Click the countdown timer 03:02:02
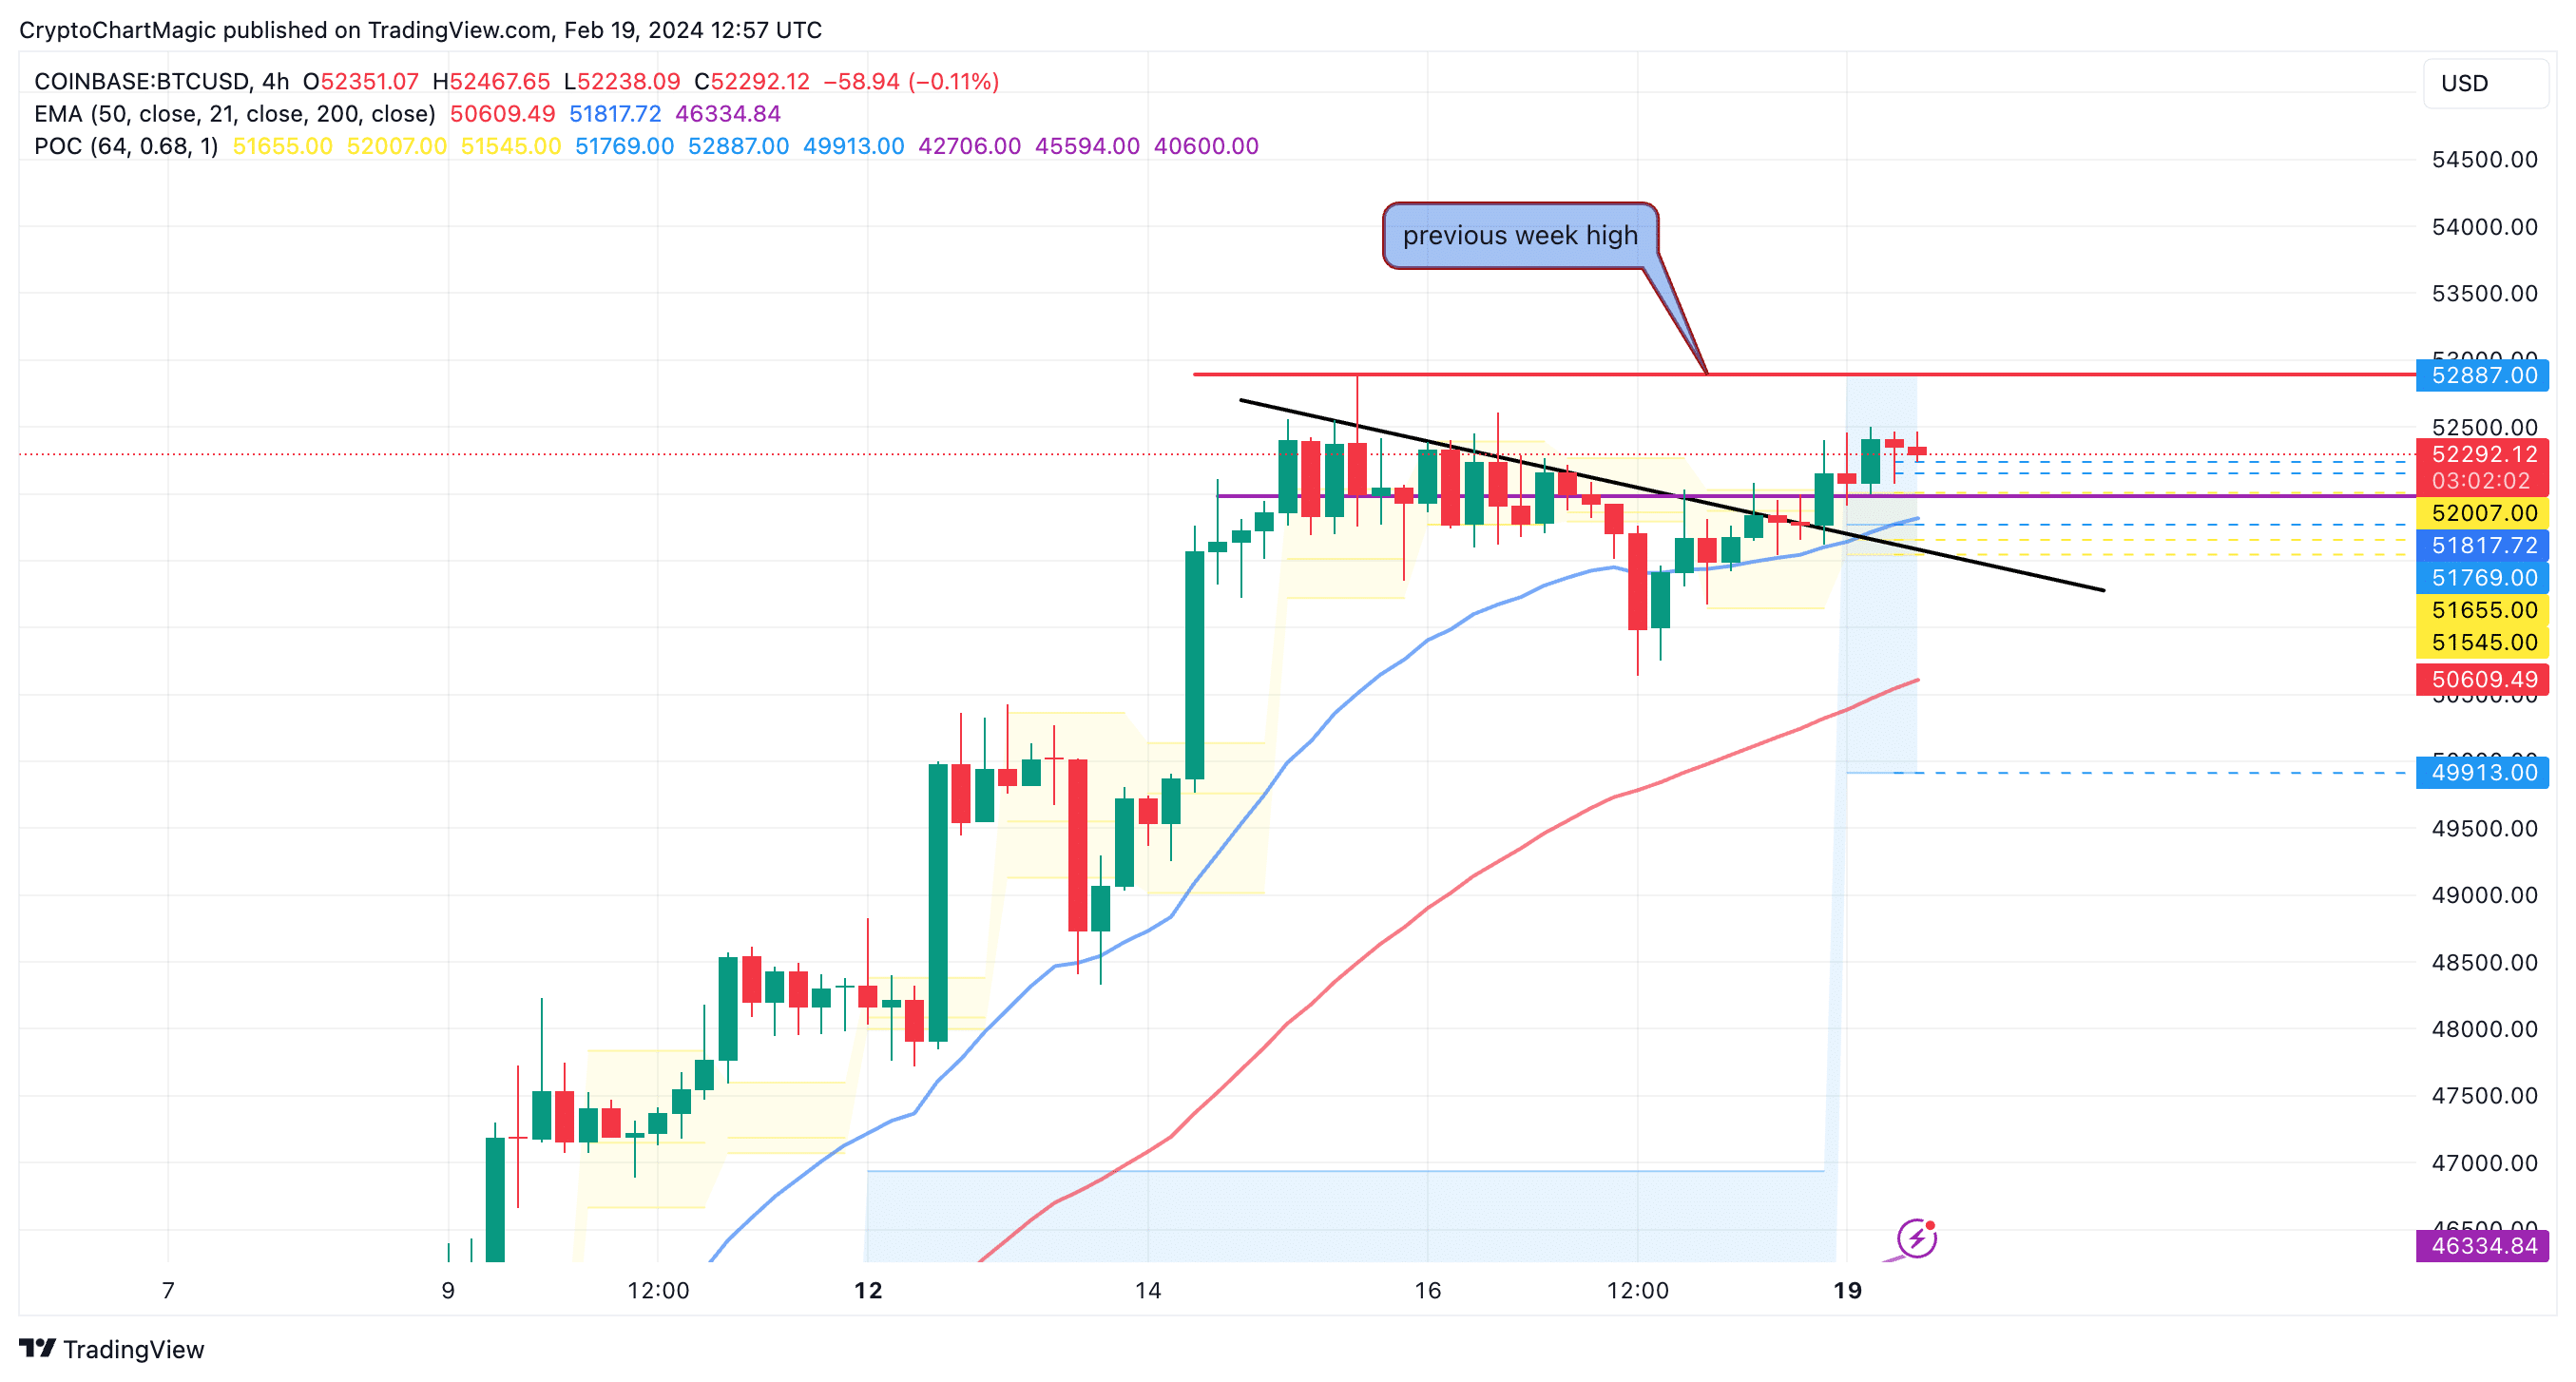 tap(2481, 481)
